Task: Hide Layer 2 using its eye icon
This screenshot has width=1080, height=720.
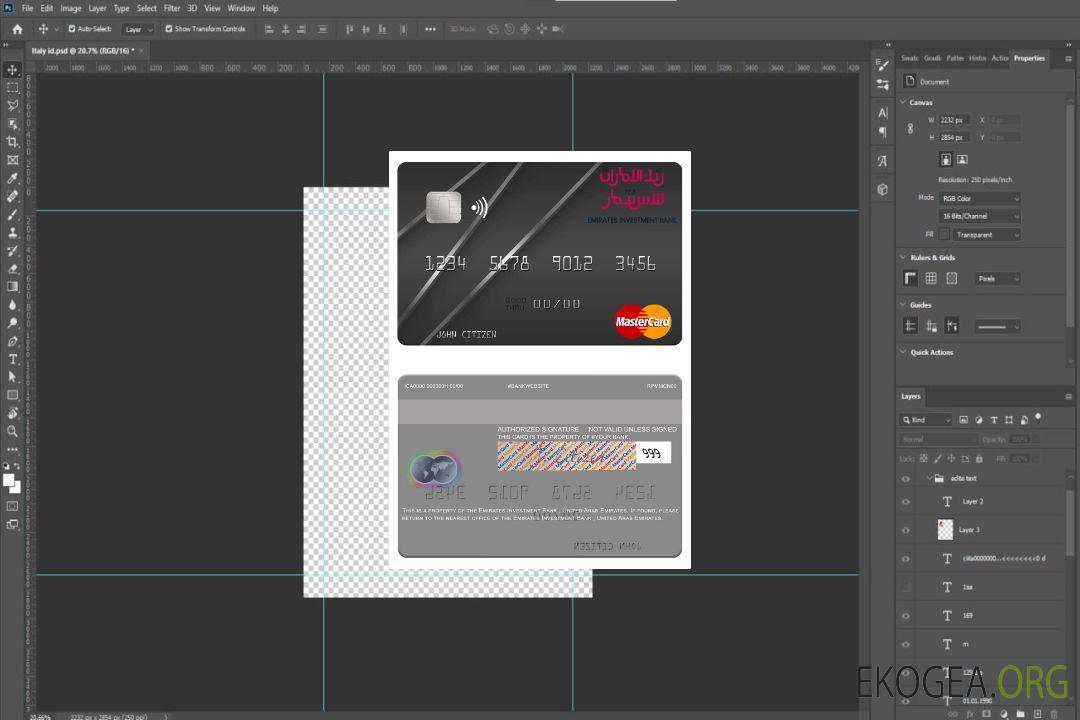Action: coord(906,502)
